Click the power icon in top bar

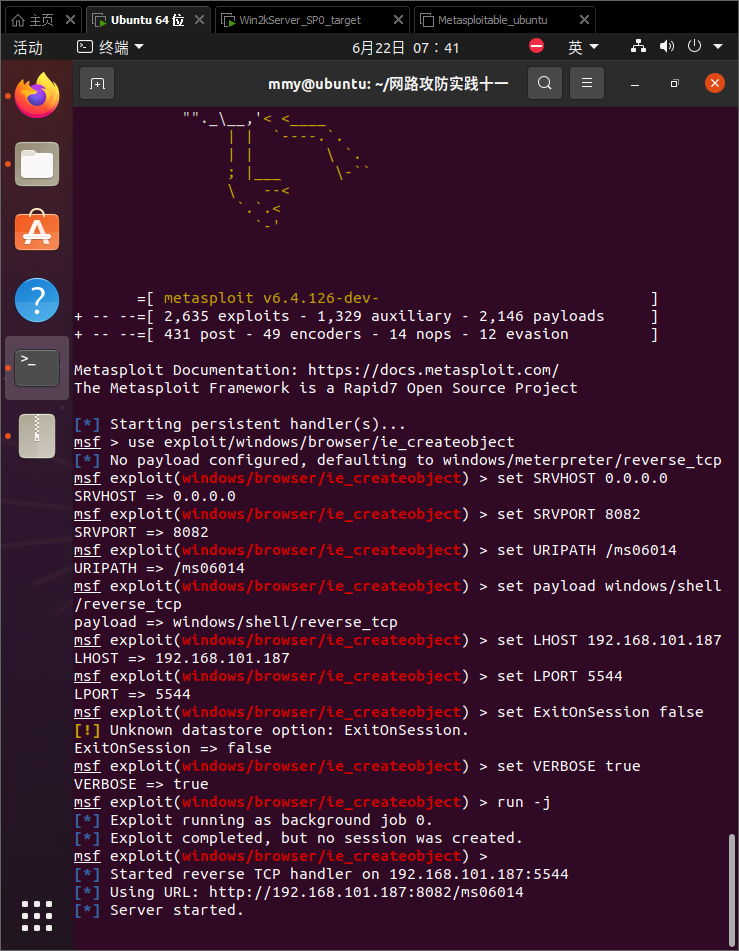[695, 47]
